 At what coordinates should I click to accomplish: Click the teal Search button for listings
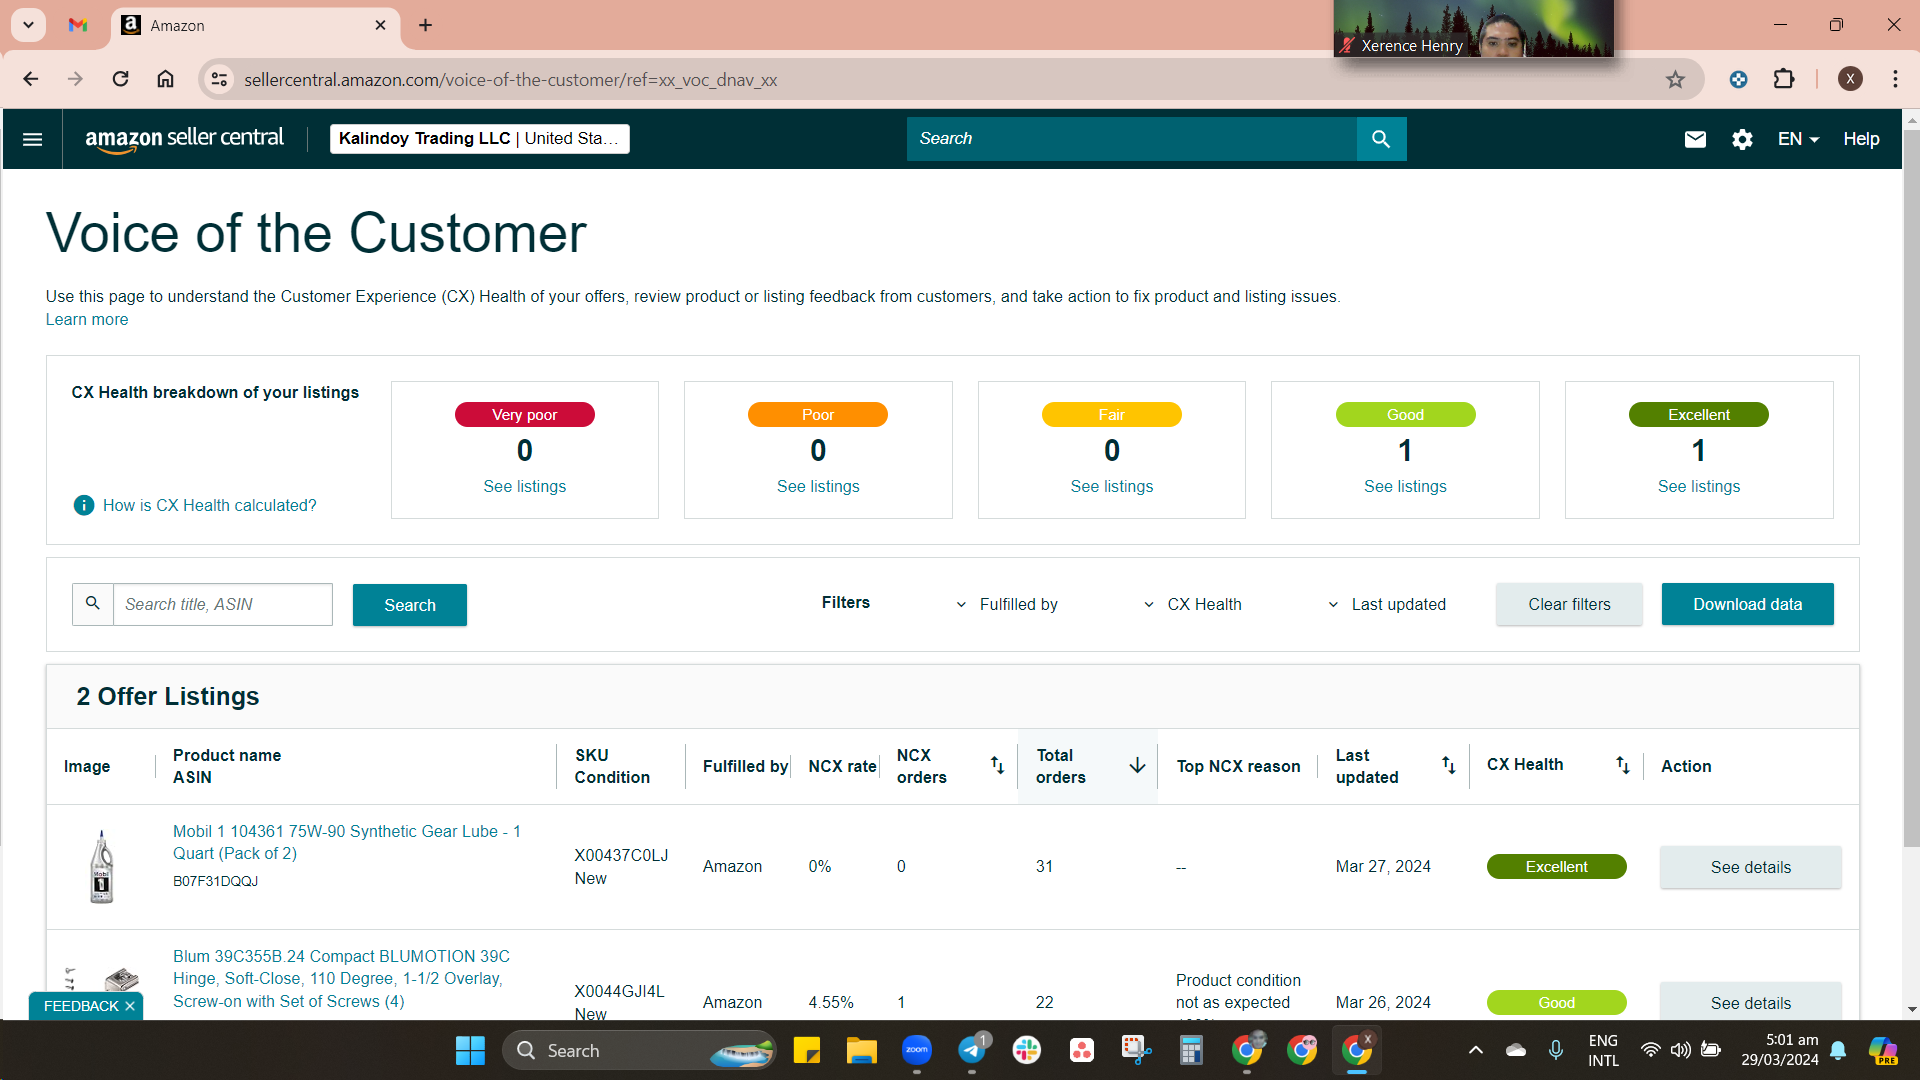point(410,605)
